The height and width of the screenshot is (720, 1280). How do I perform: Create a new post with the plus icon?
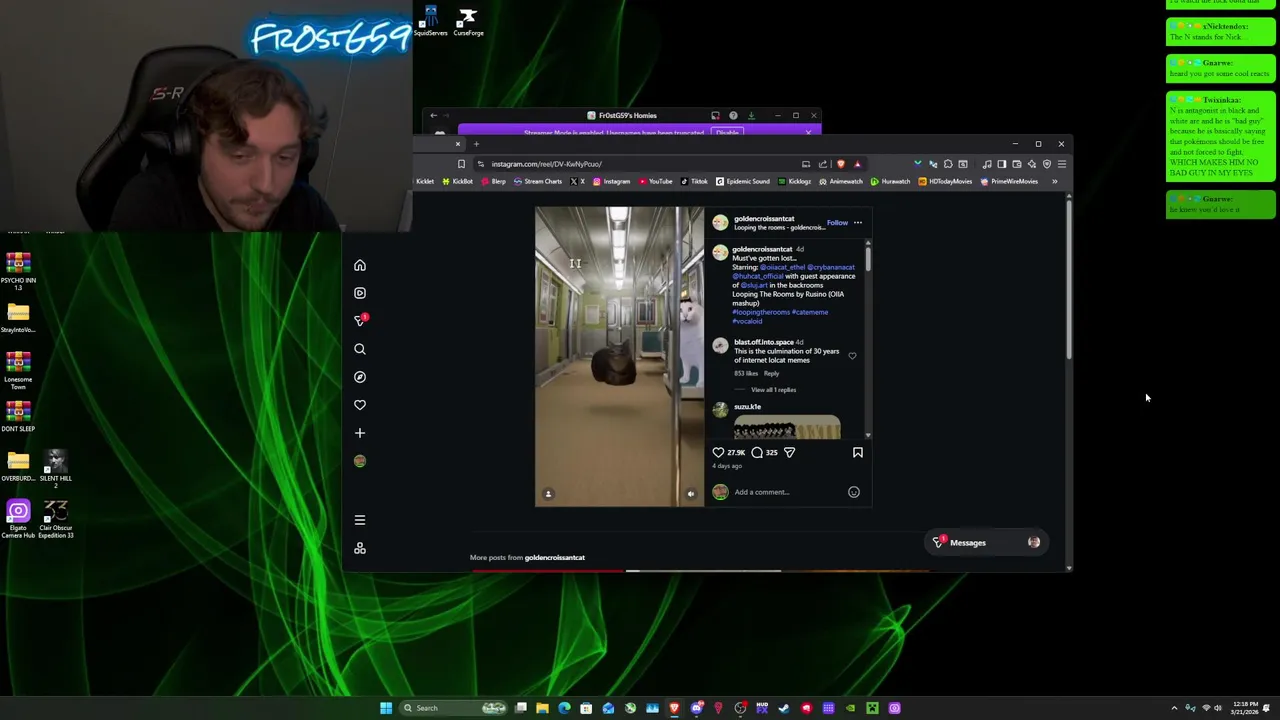[360, 433]
